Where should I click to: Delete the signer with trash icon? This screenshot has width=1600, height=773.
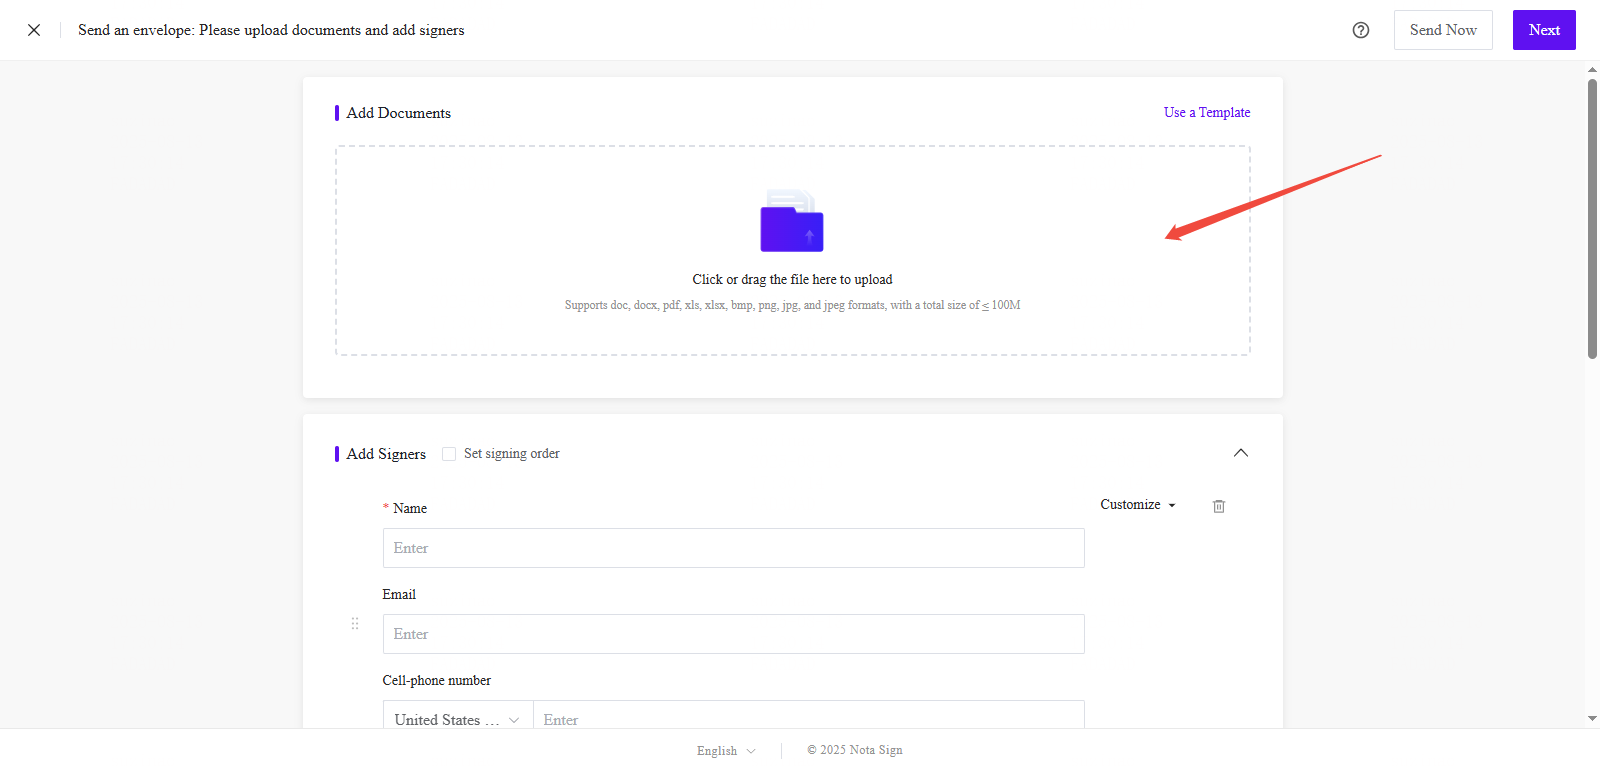click(1218, 506)
